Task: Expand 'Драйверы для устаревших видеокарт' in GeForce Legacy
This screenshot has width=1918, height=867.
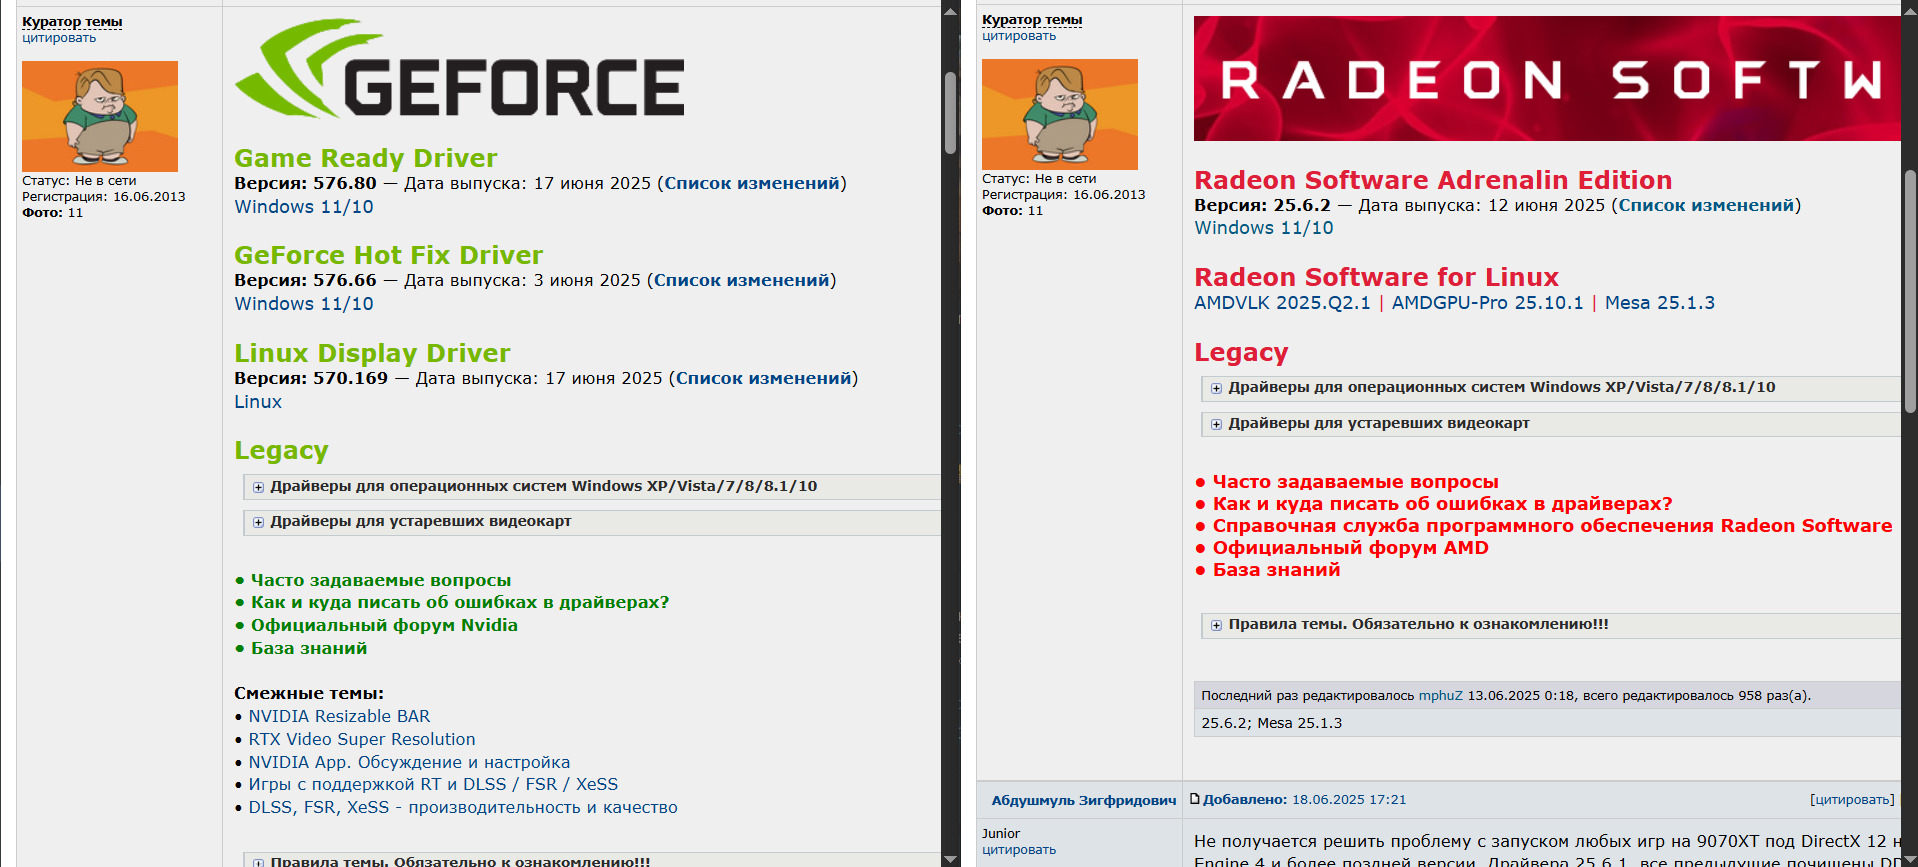Action: [259, 522]
